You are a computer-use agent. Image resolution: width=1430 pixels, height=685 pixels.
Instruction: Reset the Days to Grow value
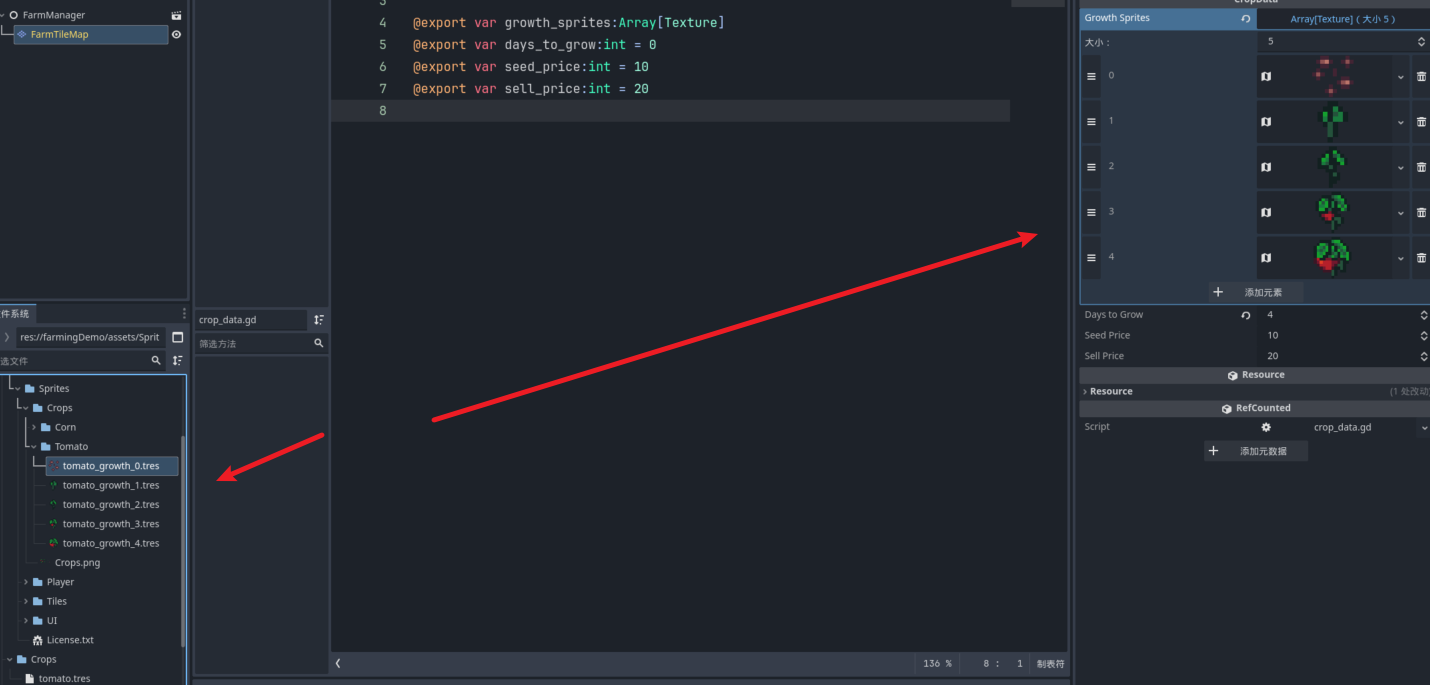click(1245, 315)
